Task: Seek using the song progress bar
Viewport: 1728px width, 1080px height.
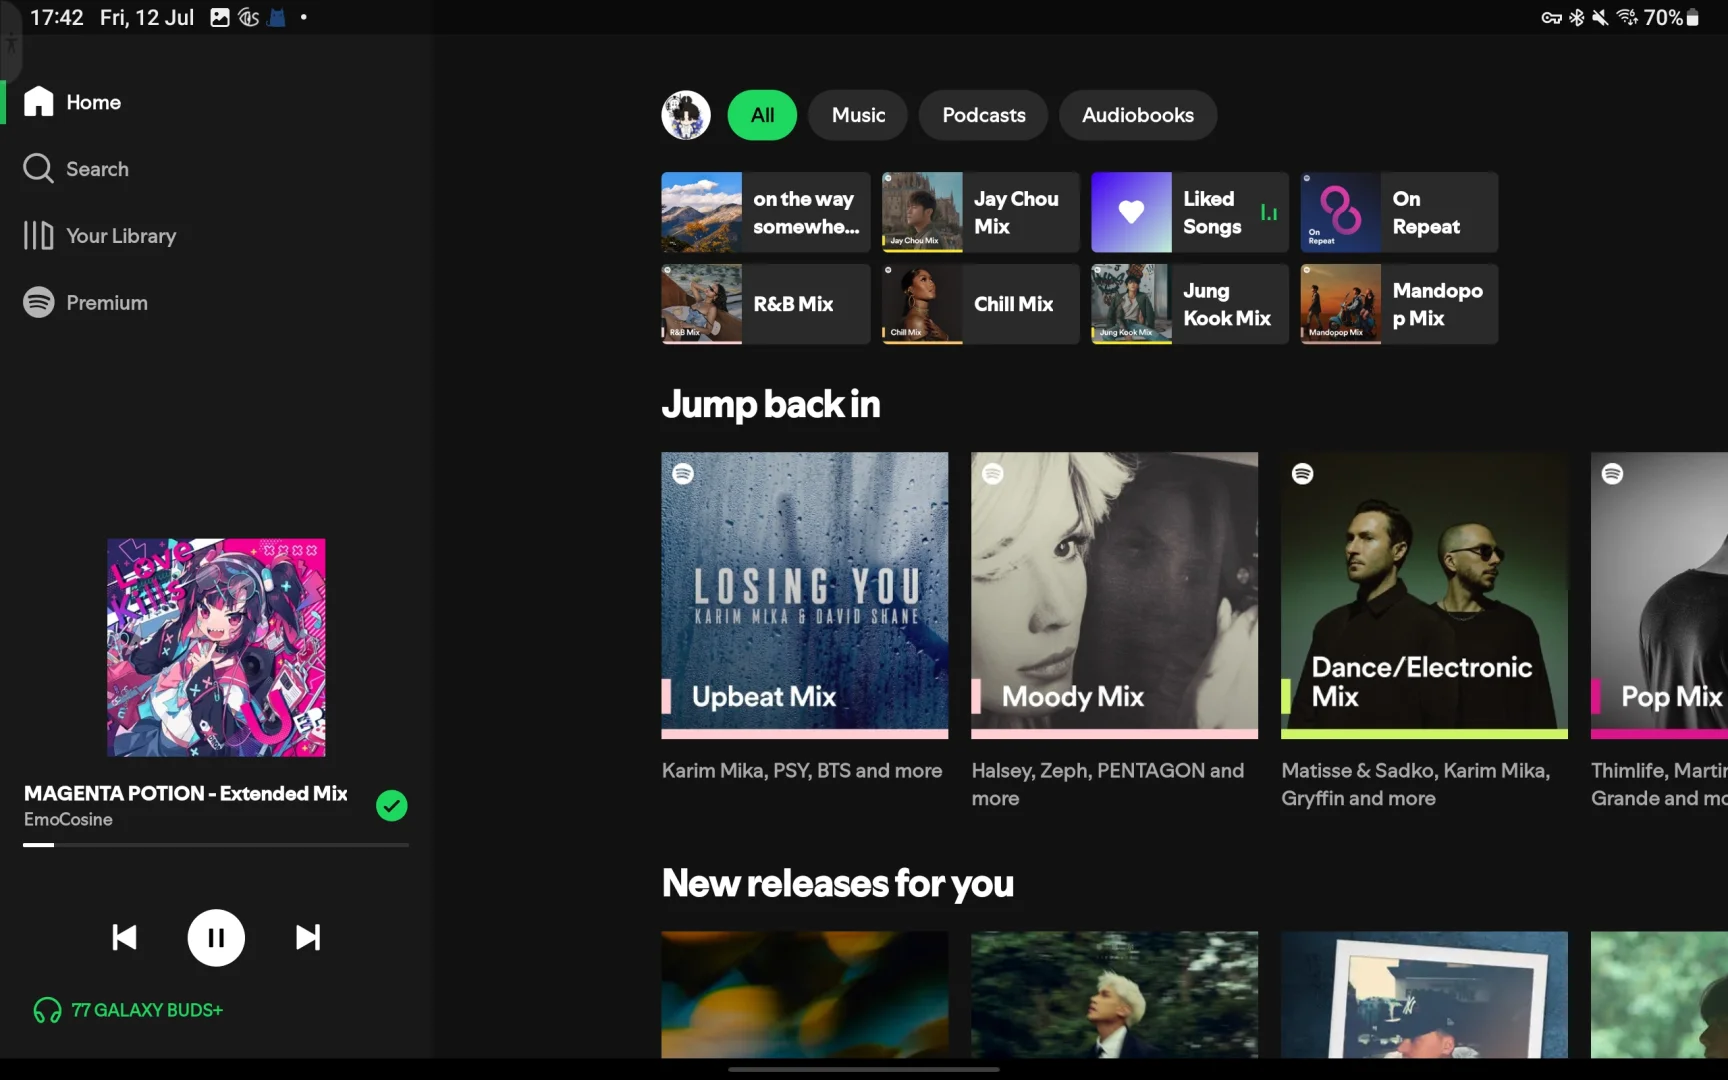Action: pos(216,845)
